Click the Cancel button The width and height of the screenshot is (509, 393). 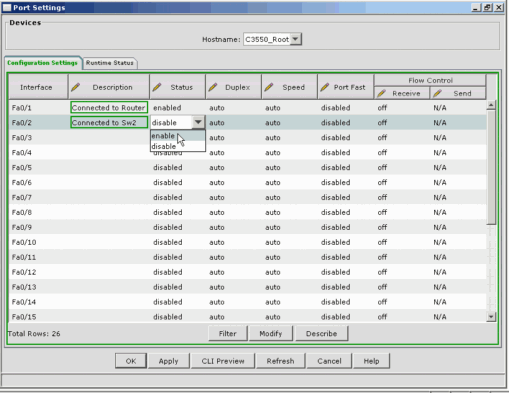coord(329,361)
